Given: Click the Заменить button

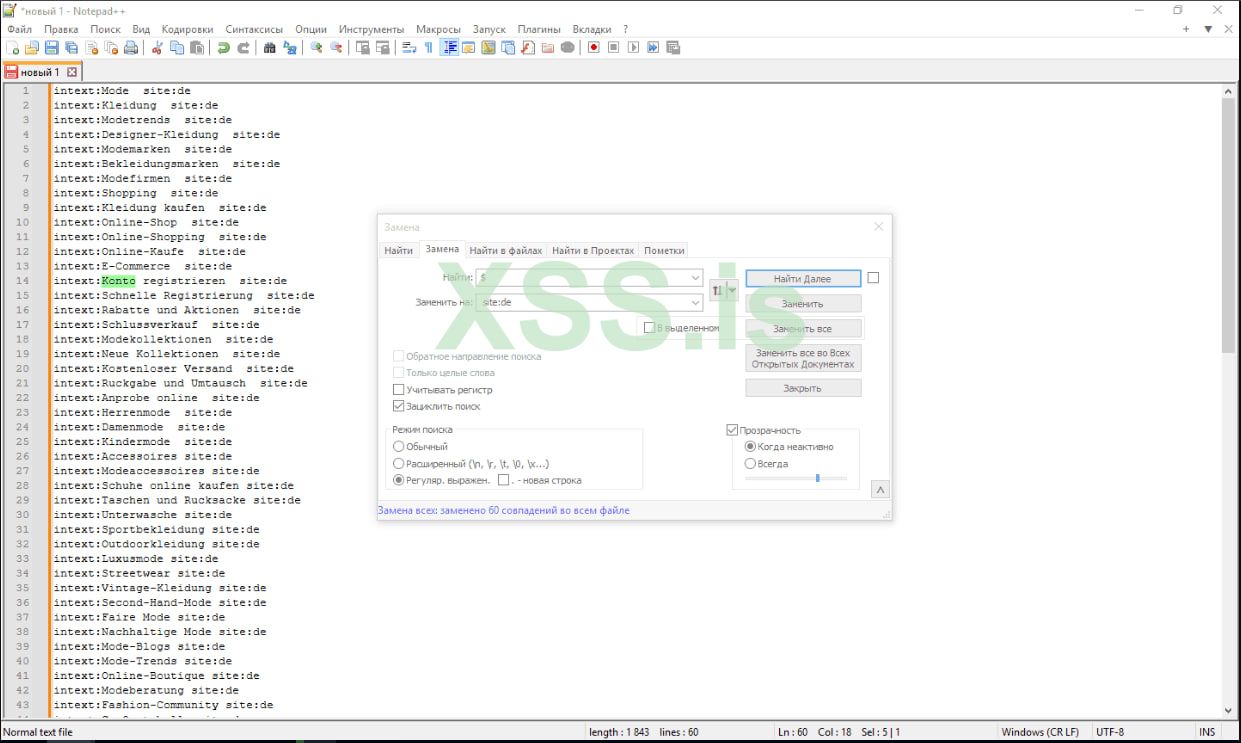Looking at the screenshot, I should [x=803, y=303].
